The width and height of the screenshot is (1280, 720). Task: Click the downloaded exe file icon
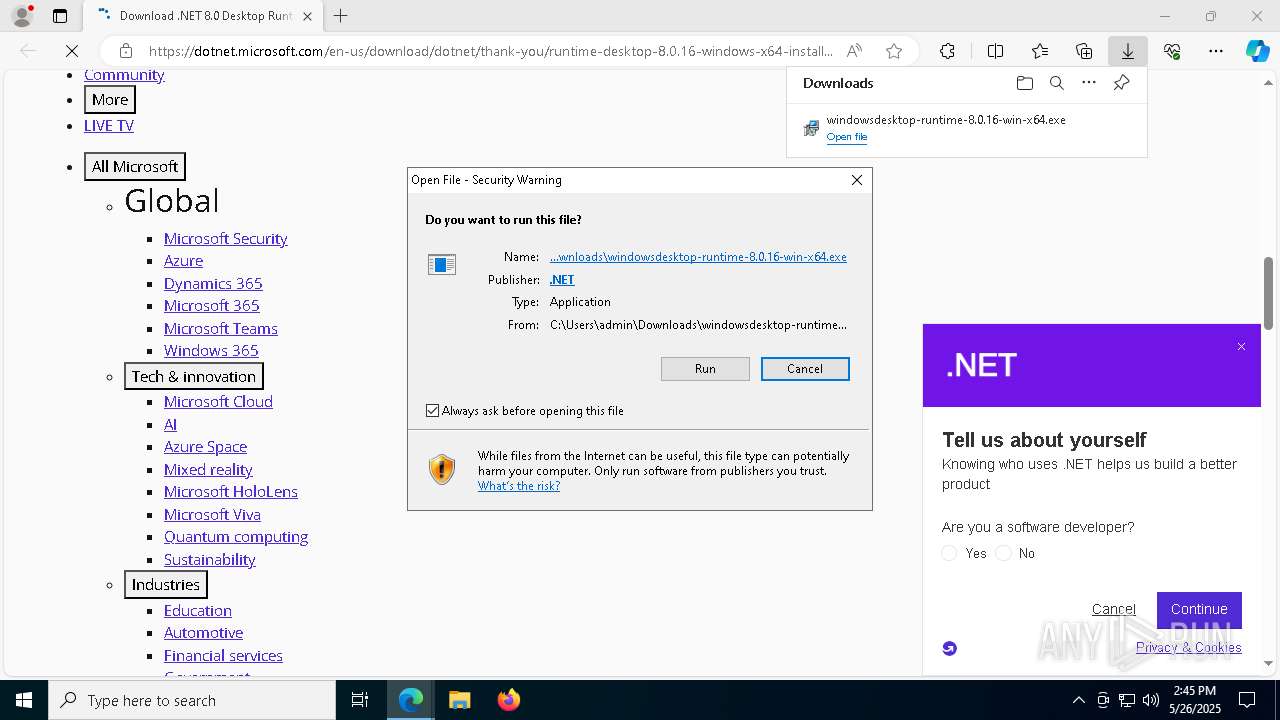811,128
